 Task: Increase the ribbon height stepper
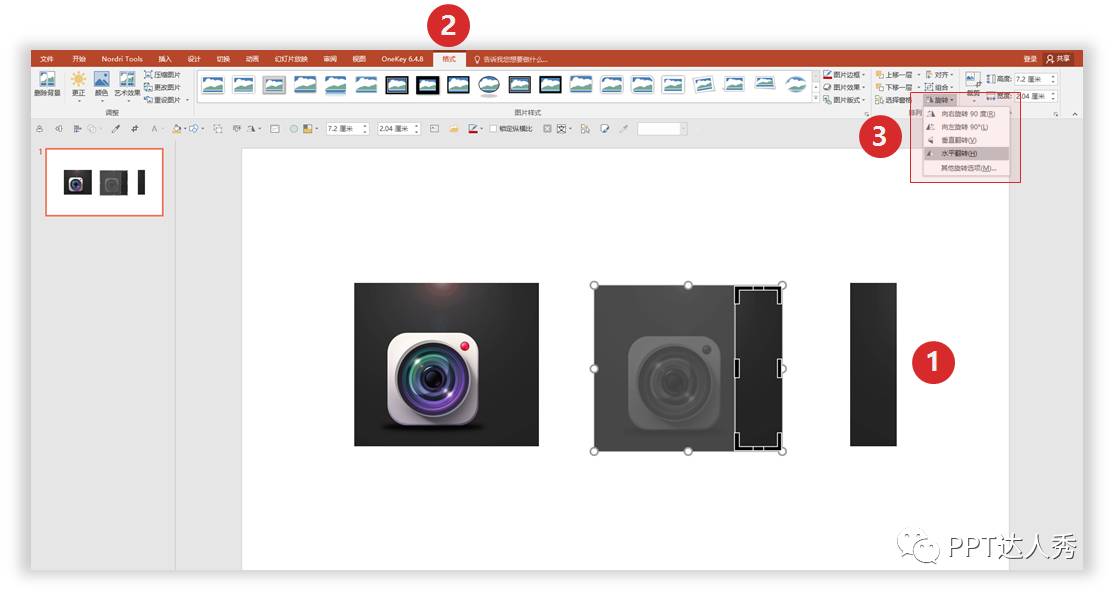(1053, 77)
